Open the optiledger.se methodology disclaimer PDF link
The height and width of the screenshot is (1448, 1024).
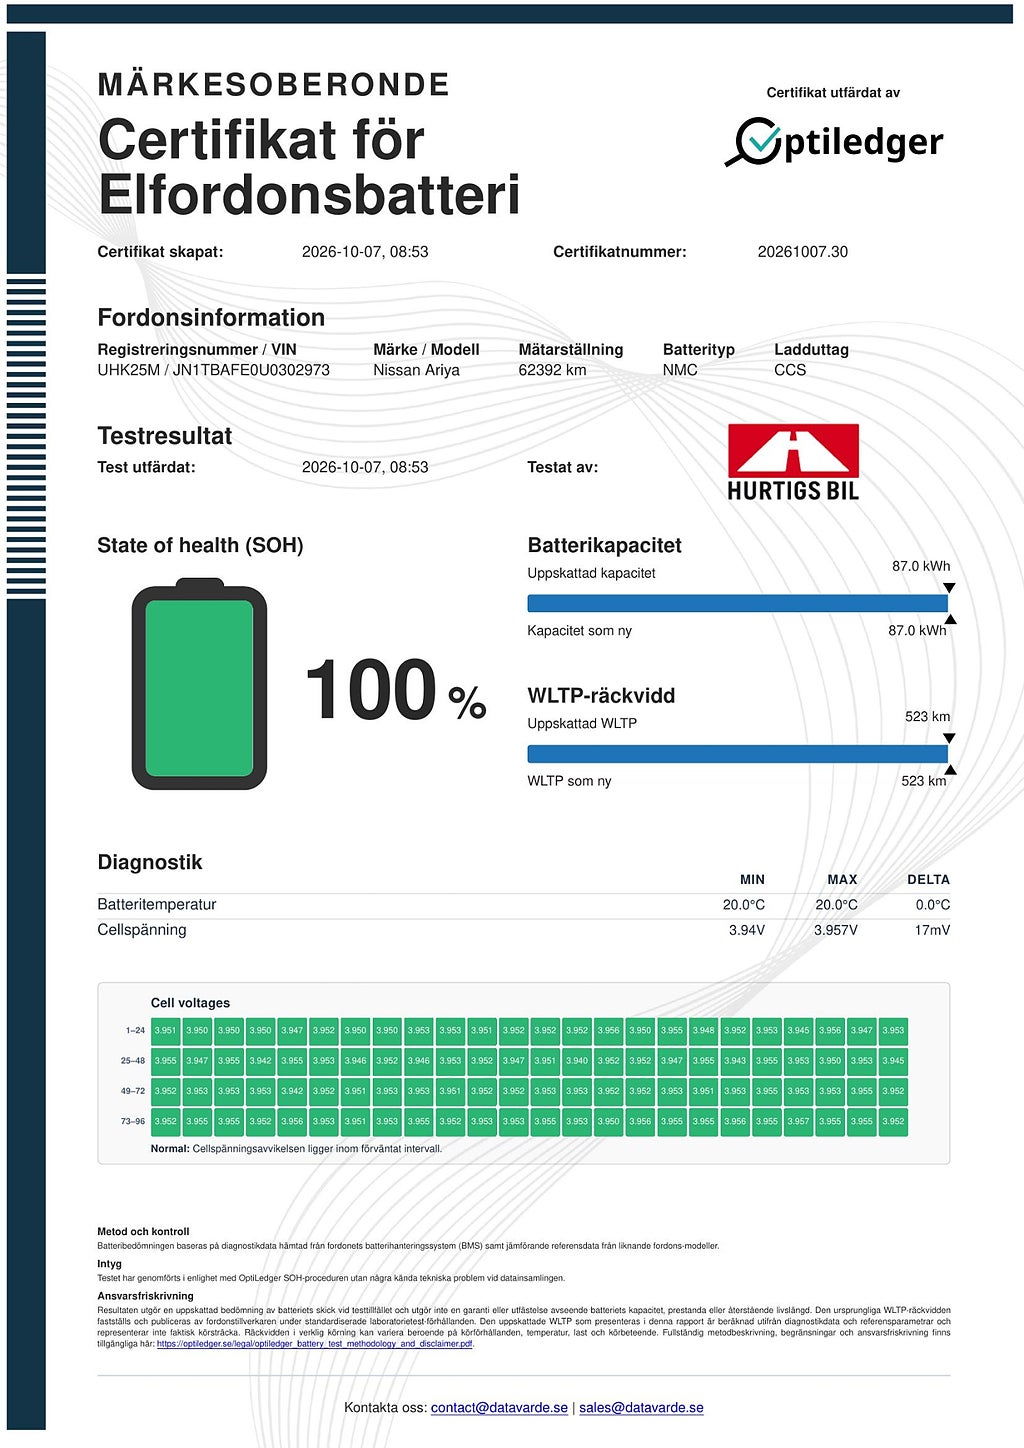[315, 1344]
